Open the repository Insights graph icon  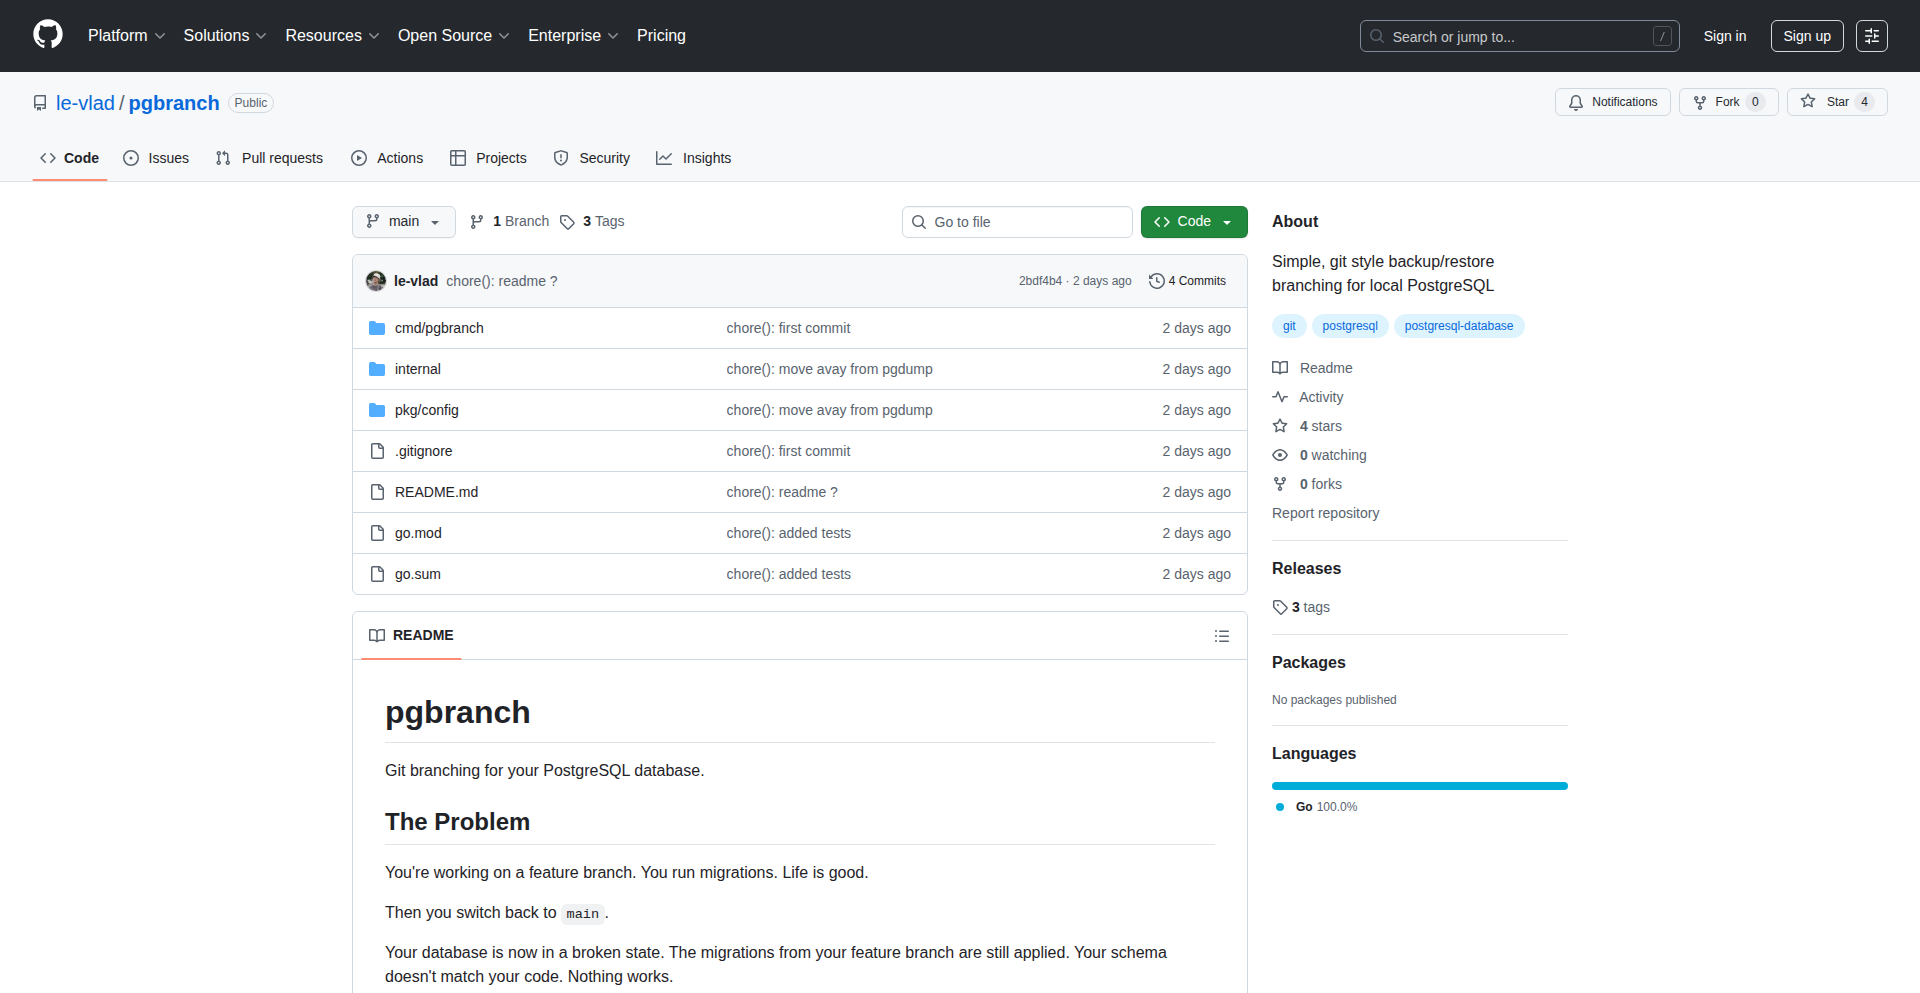(x=665, y=158)
